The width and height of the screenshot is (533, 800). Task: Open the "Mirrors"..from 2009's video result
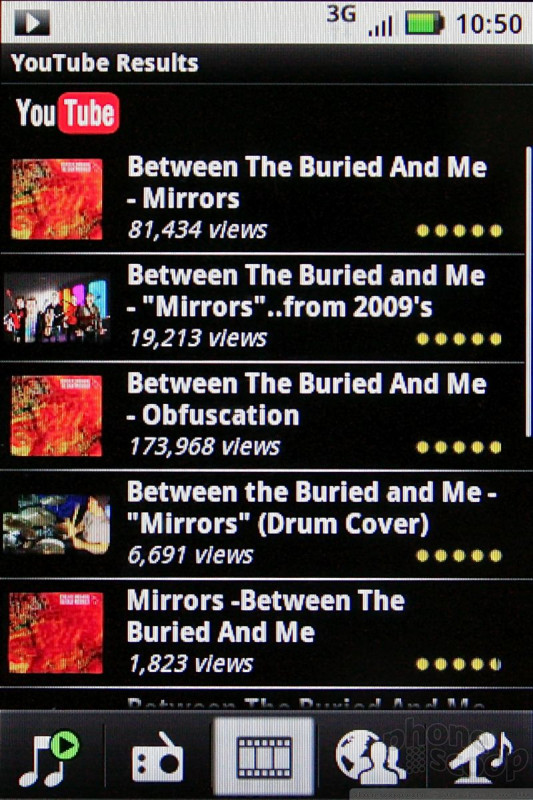262,308
